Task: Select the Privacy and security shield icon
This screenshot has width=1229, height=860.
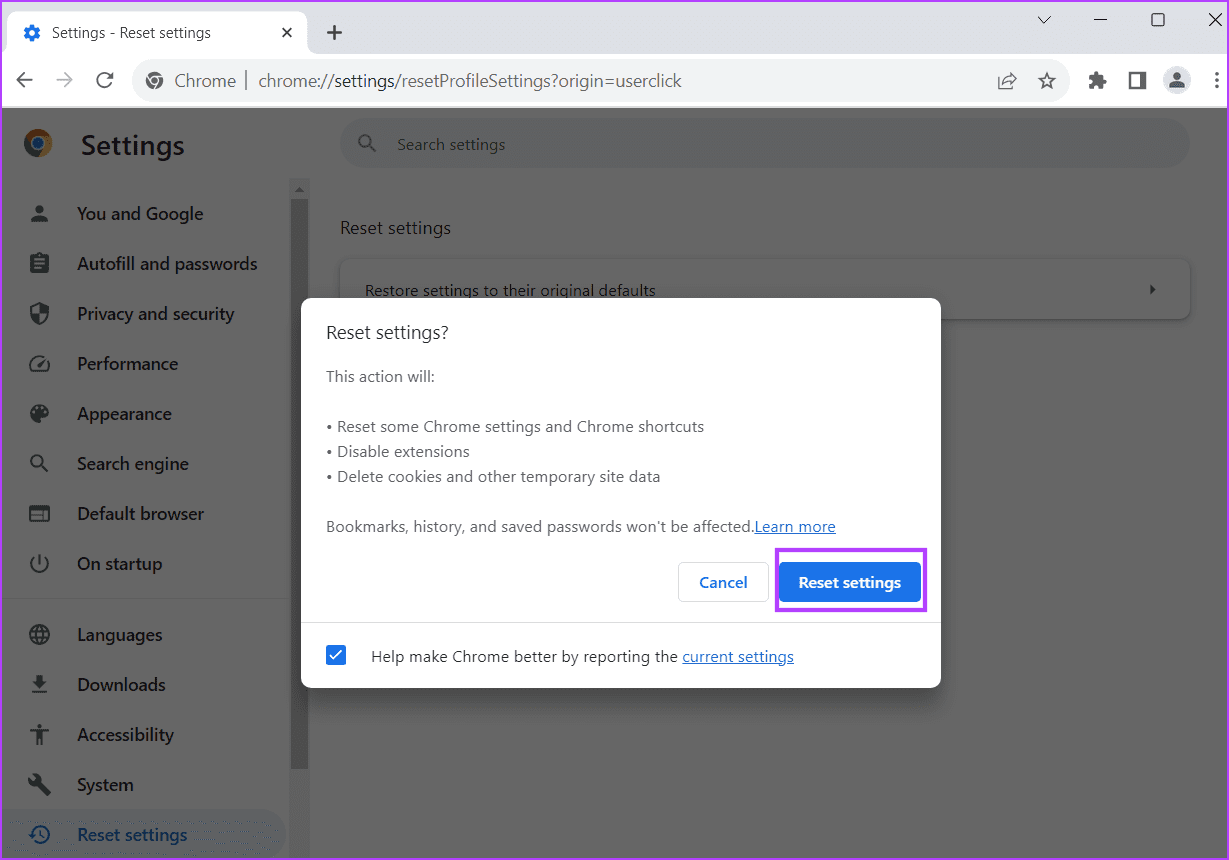Action: [39, 313]
